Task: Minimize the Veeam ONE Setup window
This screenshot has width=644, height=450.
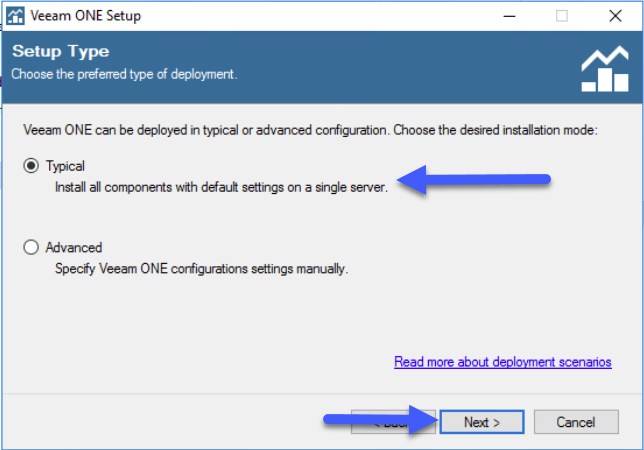Action: 509,16
